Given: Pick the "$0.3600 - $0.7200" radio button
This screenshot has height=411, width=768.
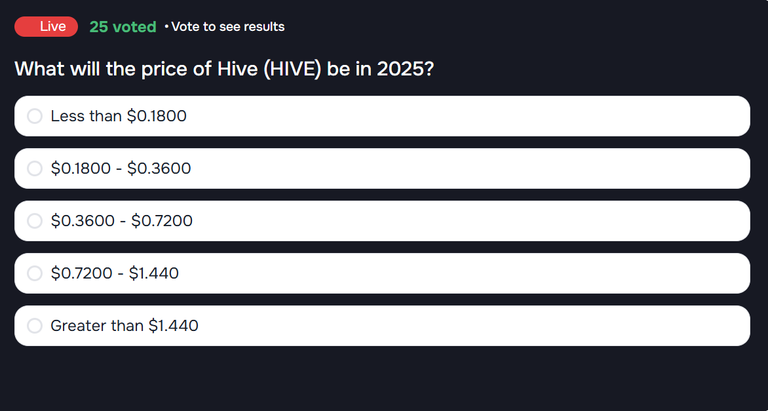Looking at the screenshot, I should coord(35,221).
